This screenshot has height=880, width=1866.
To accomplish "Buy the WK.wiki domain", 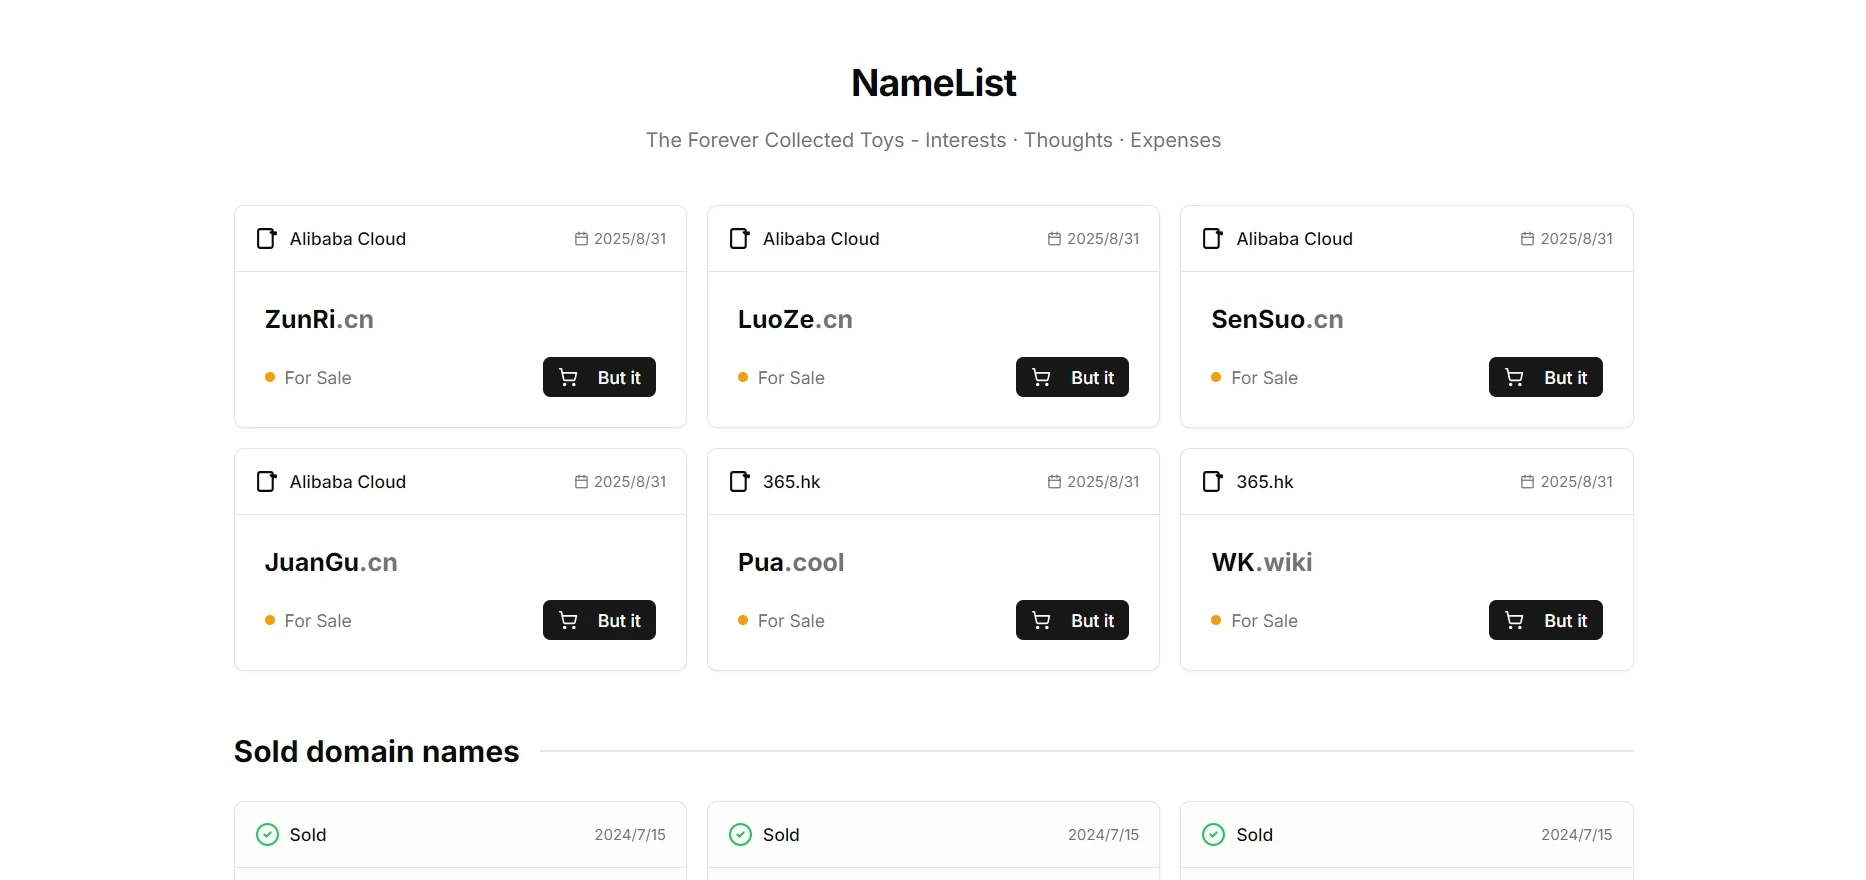I will coord(1545,620).
